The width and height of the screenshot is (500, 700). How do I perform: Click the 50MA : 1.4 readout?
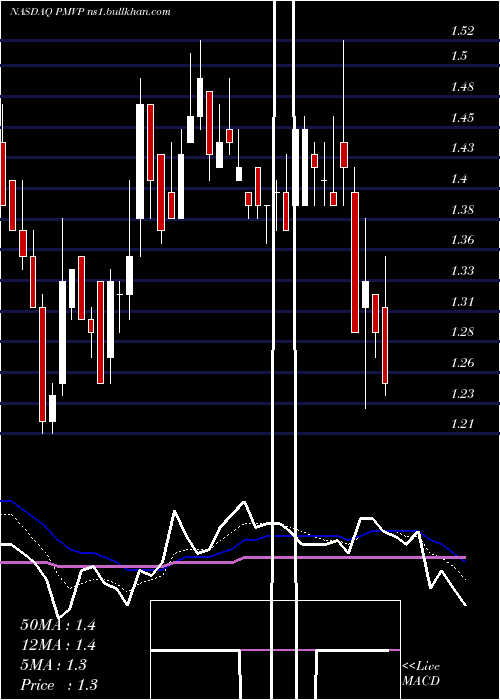58,625
